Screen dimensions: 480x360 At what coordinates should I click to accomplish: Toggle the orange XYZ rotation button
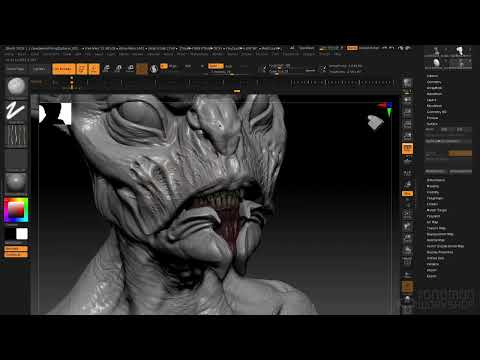pyautogui.click(x=407, y=193)
